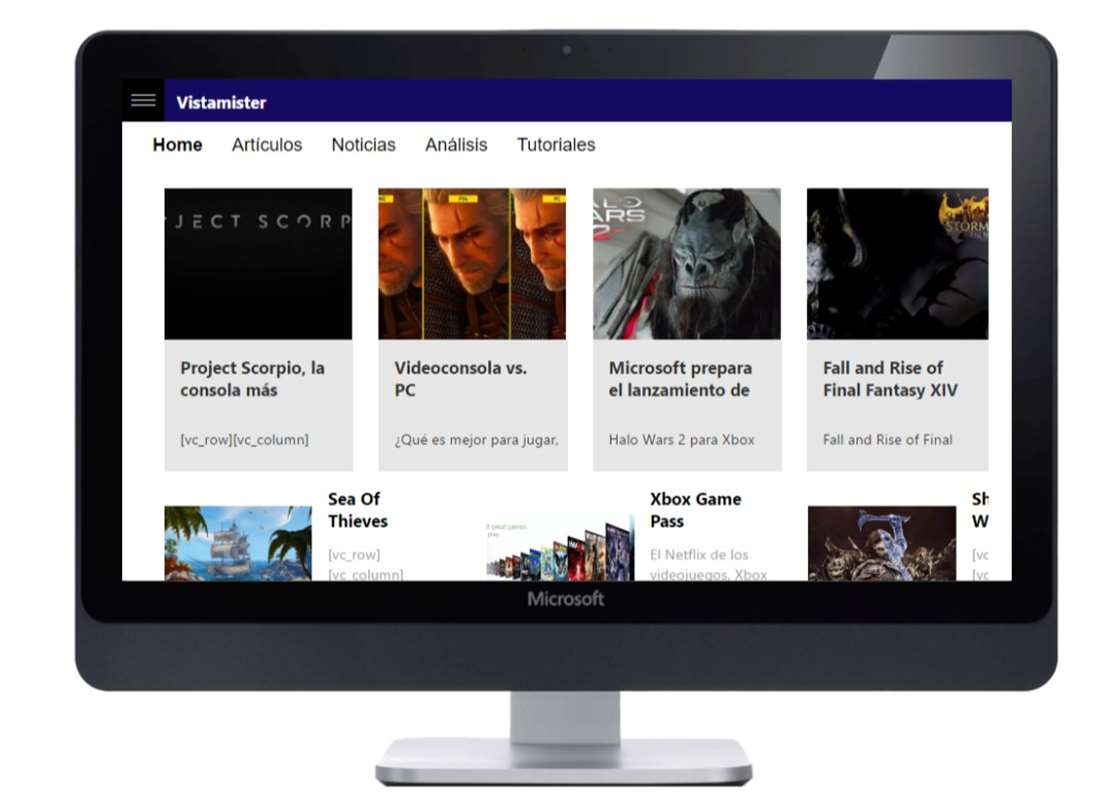Click the 'Project Scorpio, la consola más' headline

[x=253, y=379]
